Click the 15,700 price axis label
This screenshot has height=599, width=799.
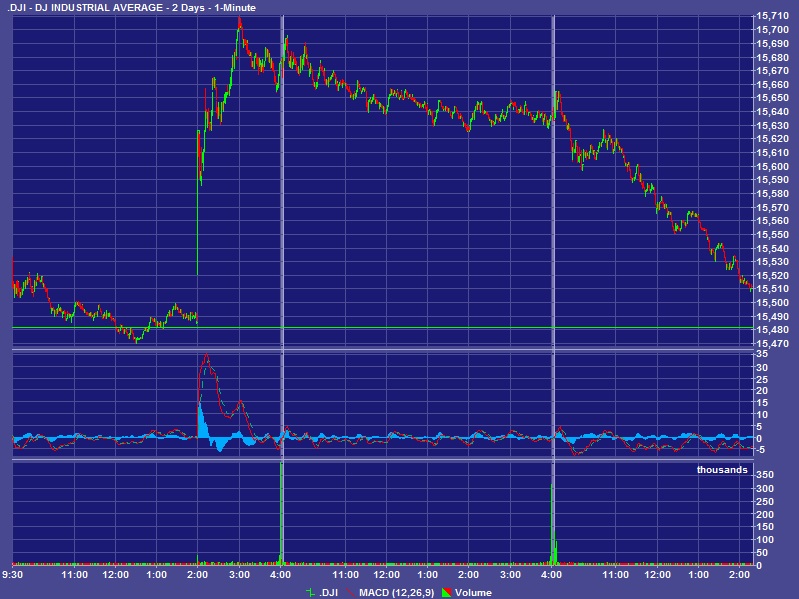click(771, 30)
